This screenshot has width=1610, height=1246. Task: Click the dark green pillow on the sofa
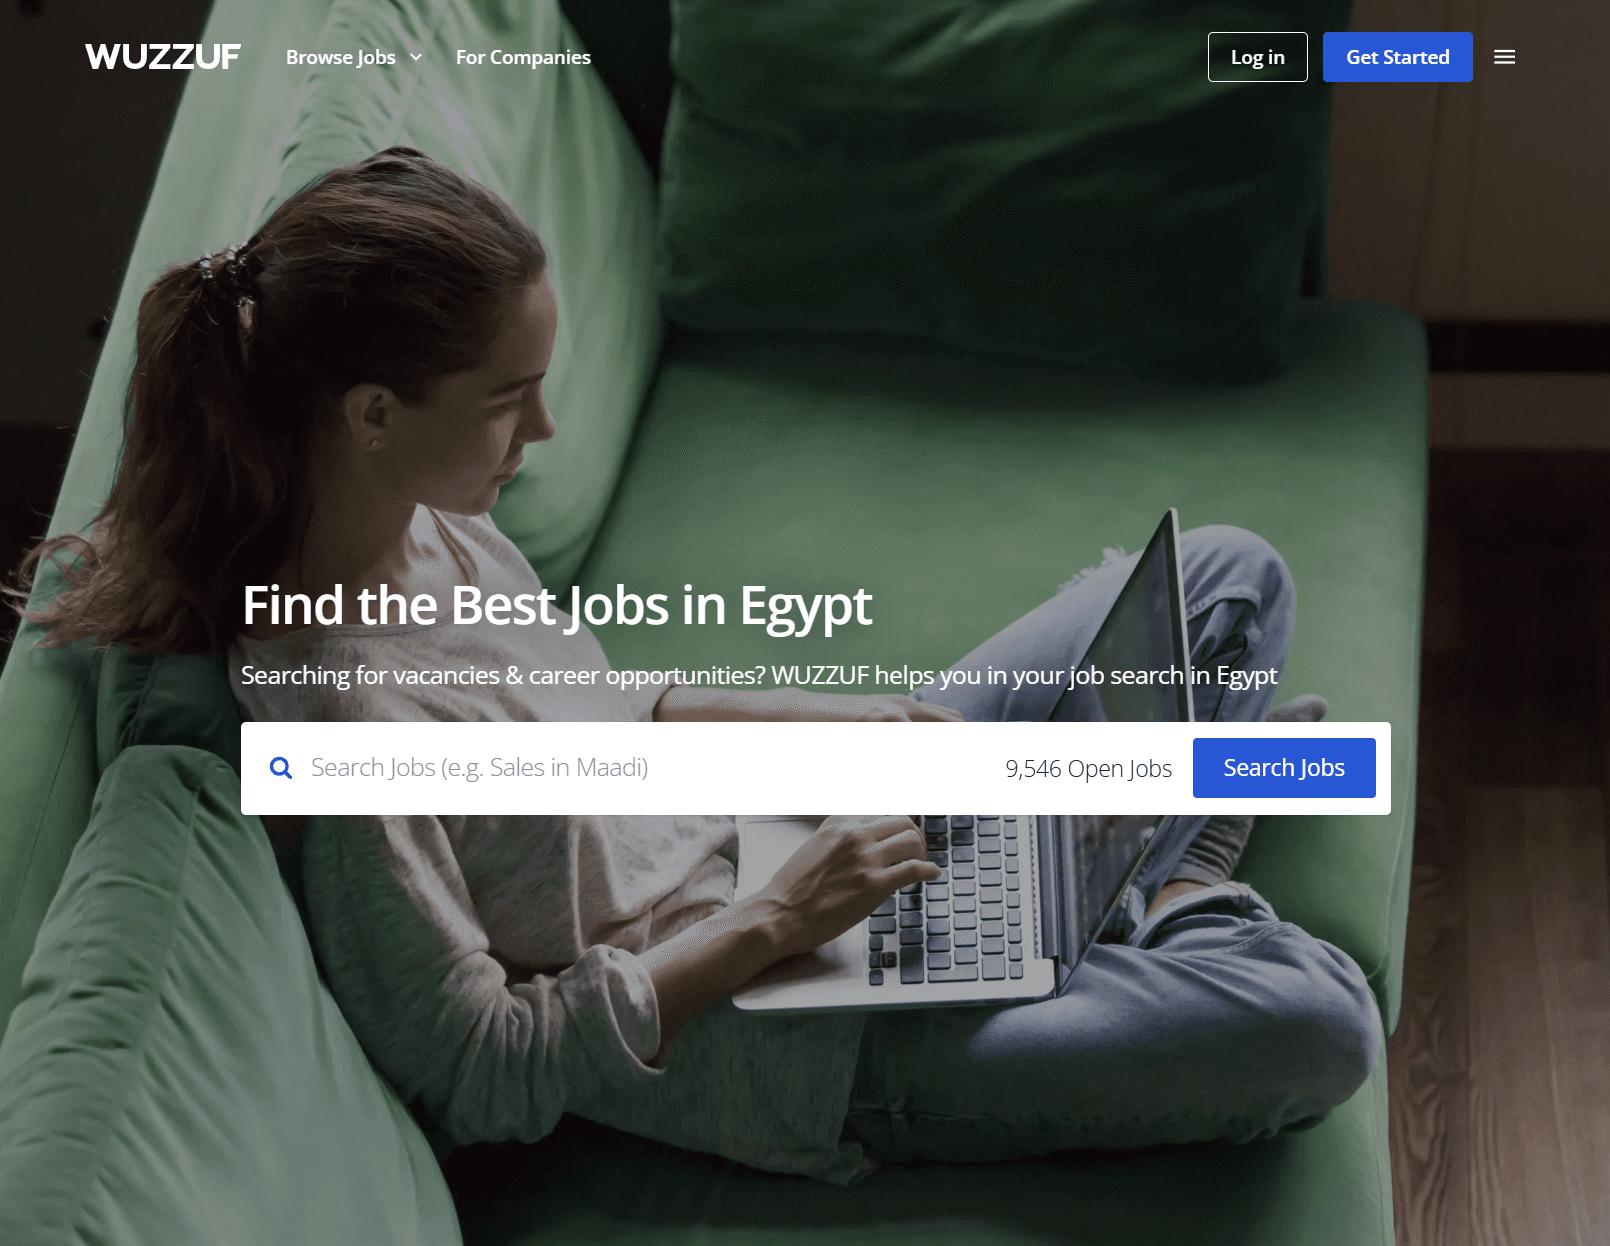pyautogui.click(x=990, y=170)
